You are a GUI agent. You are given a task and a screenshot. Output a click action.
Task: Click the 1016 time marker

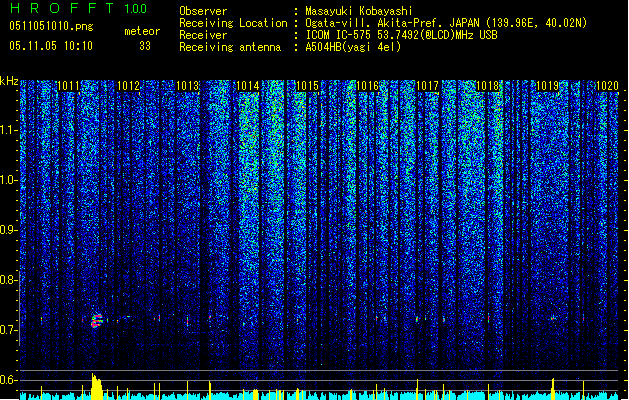click(367, 86)
